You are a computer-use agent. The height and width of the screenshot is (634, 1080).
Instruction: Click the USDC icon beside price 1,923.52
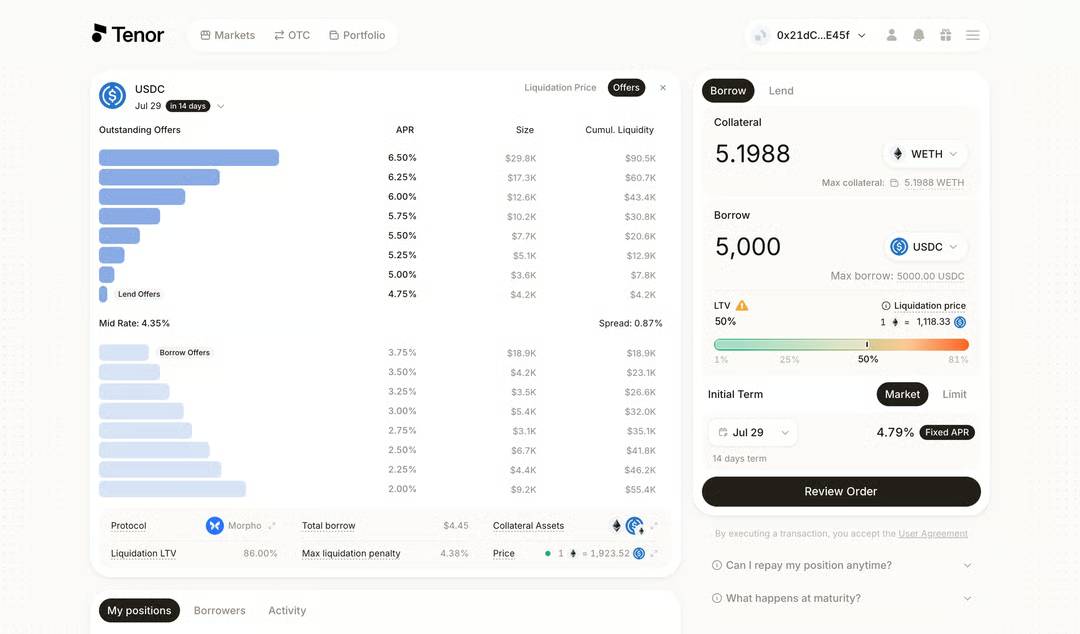[639, 553]
